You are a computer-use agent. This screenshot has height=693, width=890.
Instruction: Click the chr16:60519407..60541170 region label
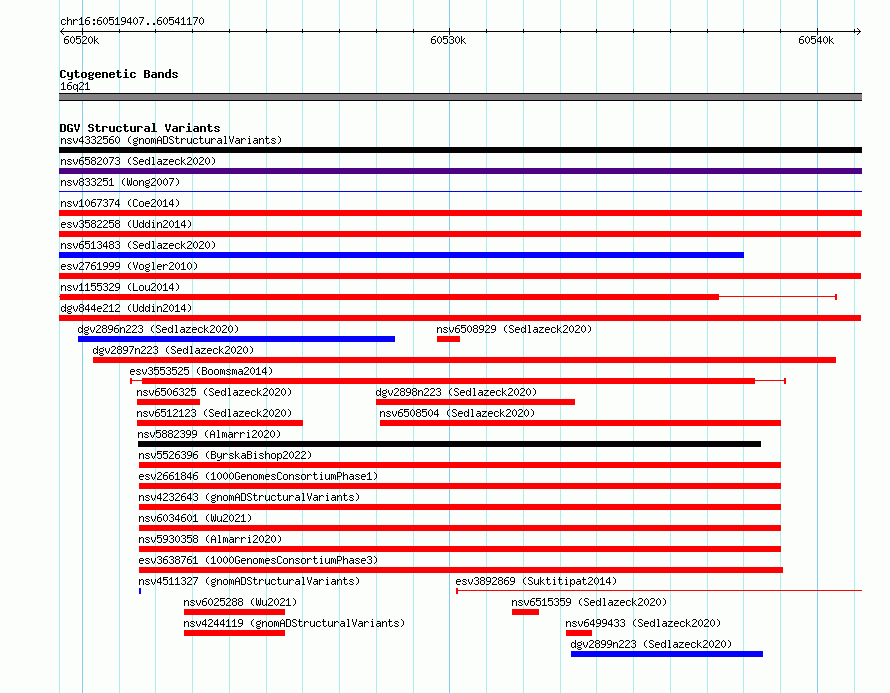pos(132,22)
